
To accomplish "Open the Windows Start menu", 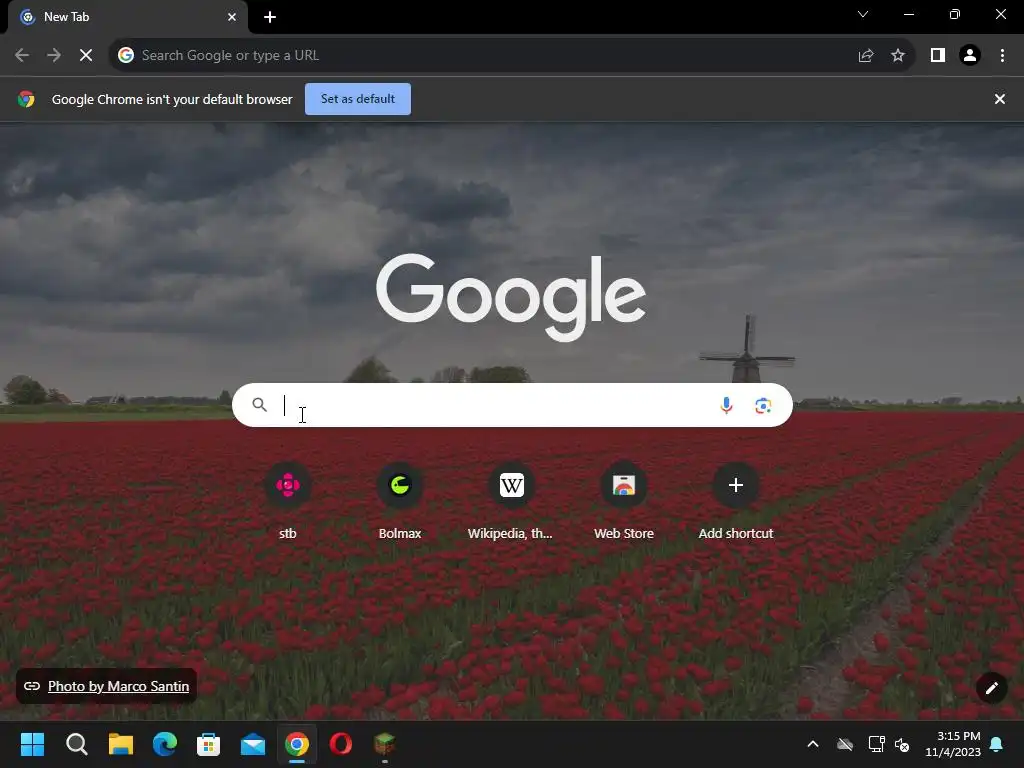I will [32, 744].
